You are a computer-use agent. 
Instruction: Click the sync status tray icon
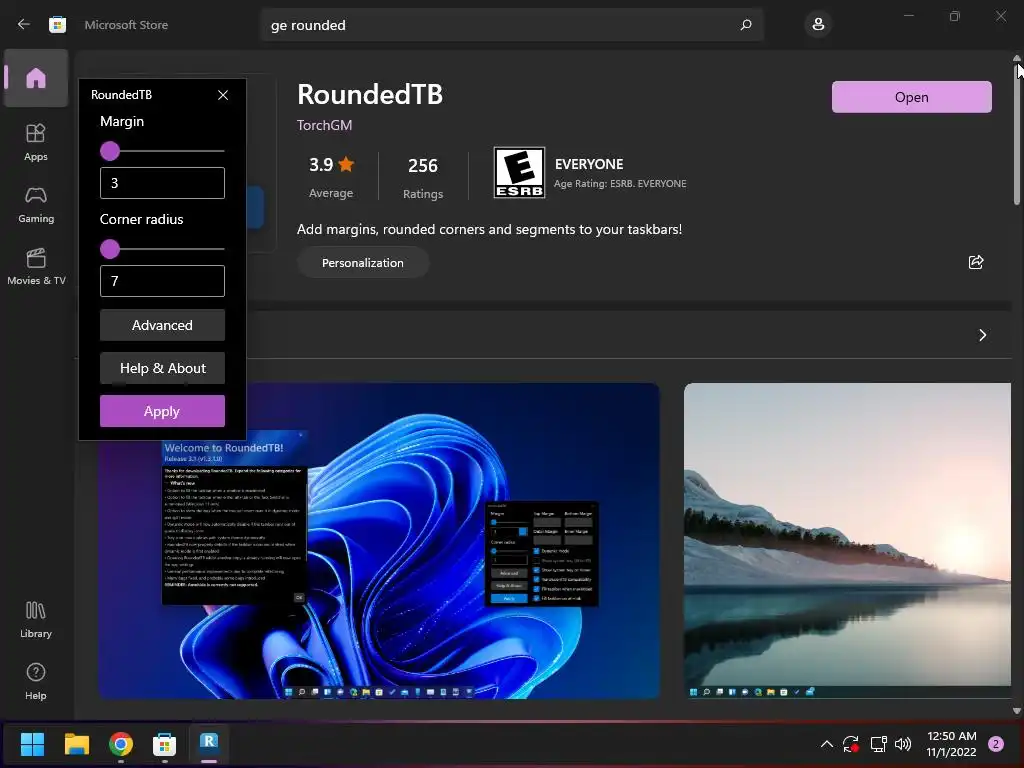pyautogui.click(x=850, y=744)
